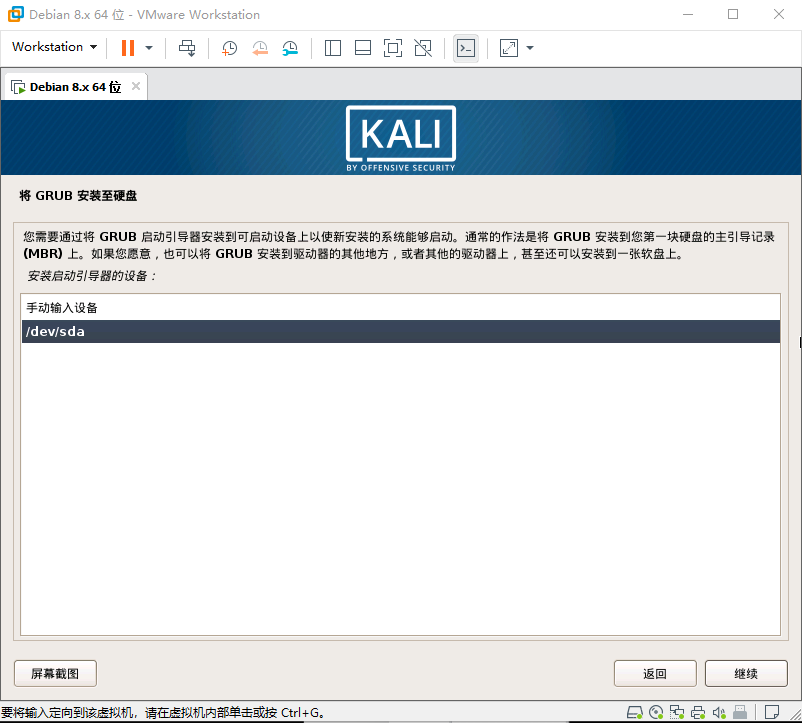The image size is (802, 723).
Task: Toggle the thumbnail bar view
Action: pyautogui.click(x=363, y=48)
